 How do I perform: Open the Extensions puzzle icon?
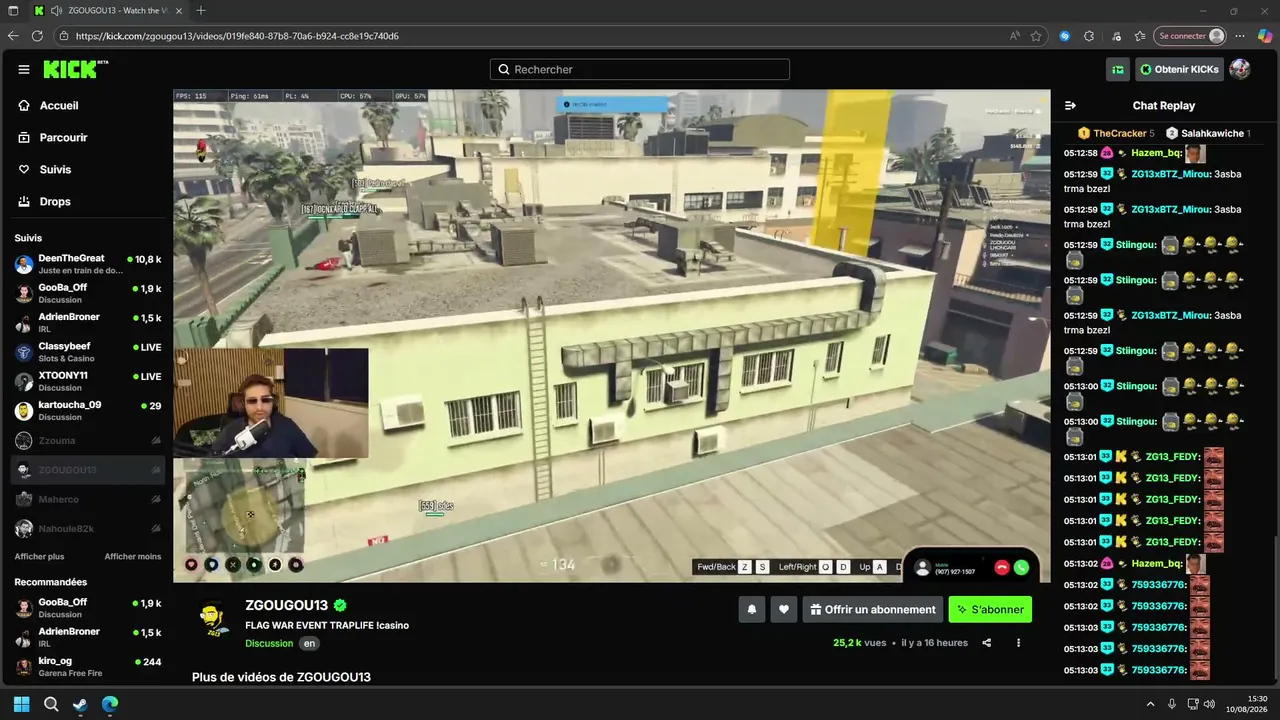(1091, 36)
